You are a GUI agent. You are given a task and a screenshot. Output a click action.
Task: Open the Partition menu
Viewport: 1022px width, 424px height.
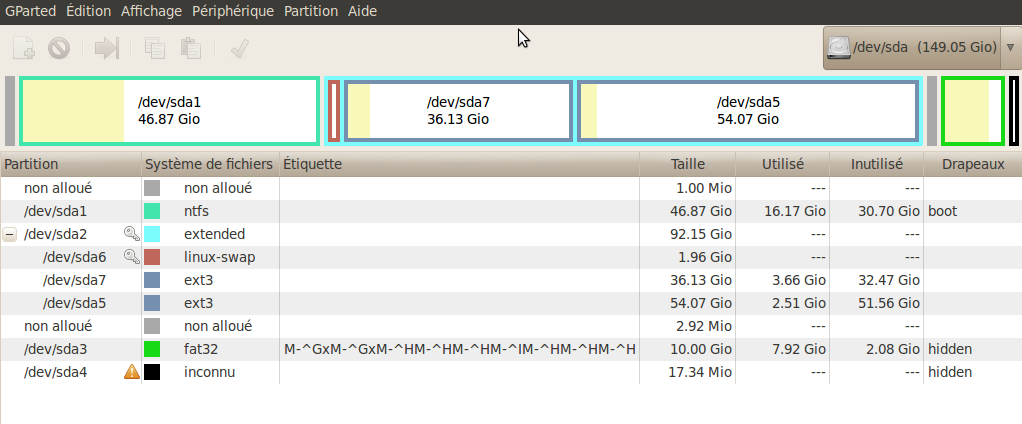(x=311, y=11)
